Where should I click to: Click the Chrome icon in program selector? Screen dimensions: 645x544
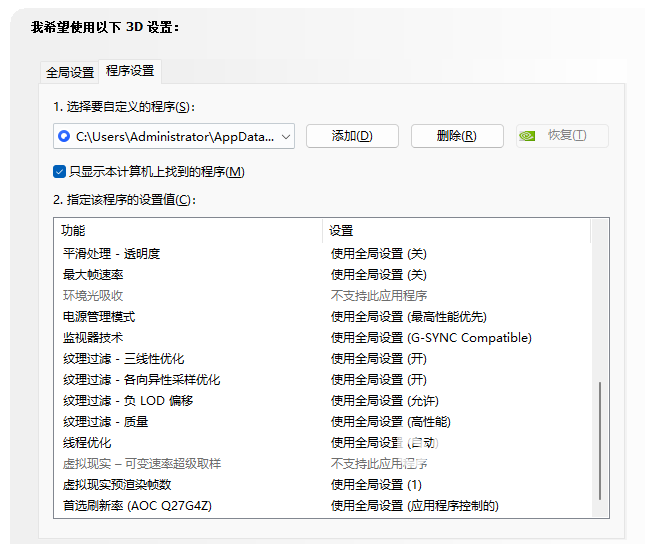[65, 136]
